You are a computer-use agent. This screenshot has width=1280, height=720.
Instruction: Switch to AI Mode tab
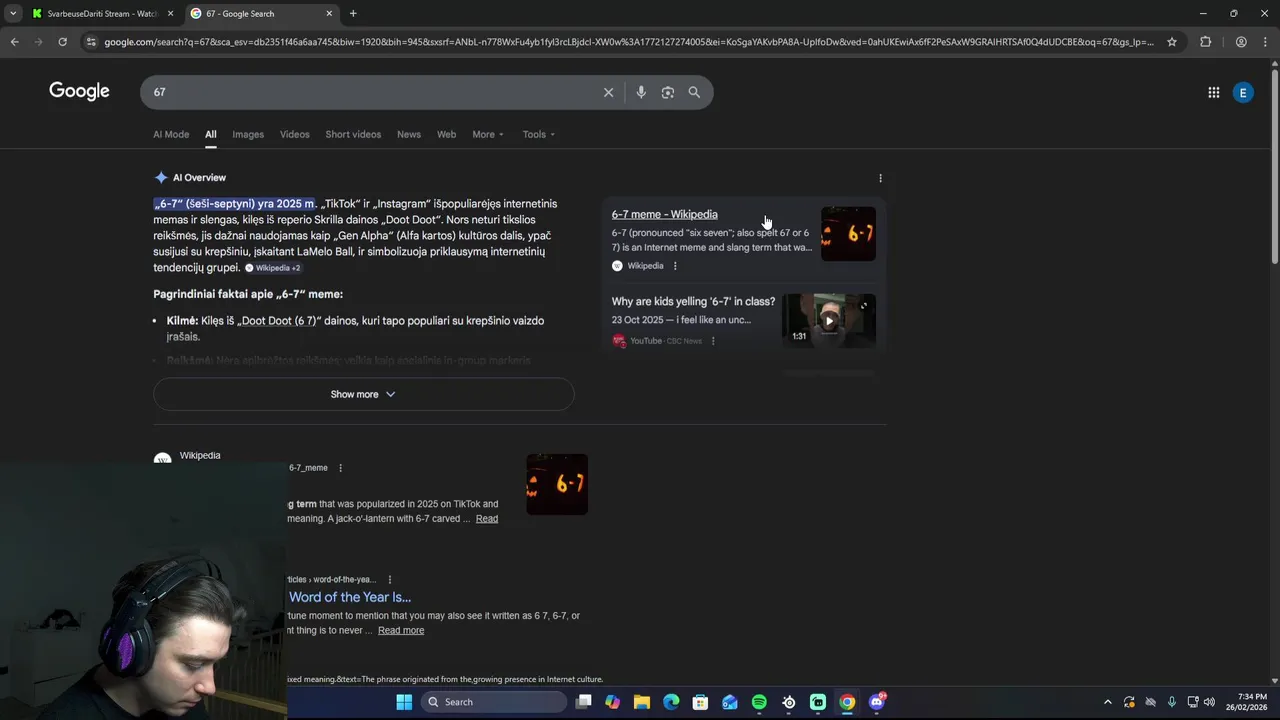click(x=171, y=134)
